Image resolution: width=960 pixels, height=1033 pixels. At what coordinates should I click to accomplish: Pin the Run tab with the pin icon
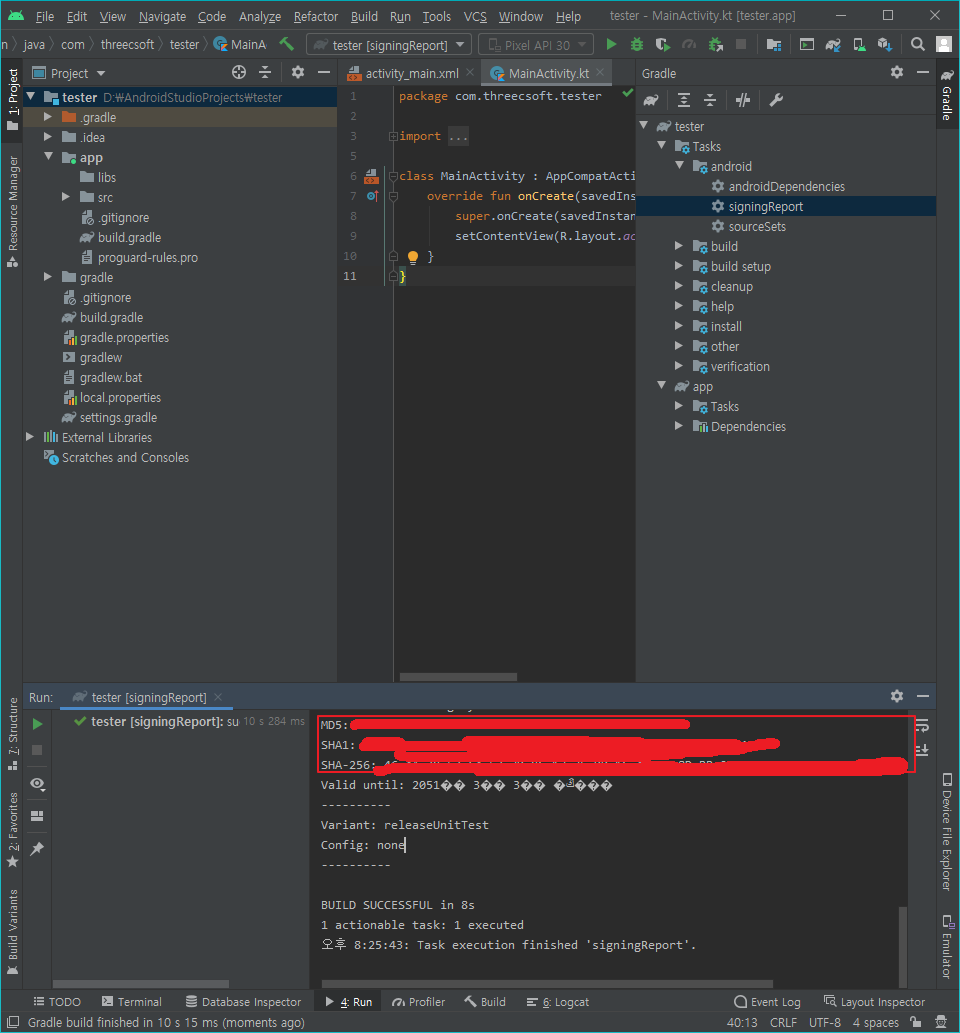pyautogui.click(x=38, y=849)
